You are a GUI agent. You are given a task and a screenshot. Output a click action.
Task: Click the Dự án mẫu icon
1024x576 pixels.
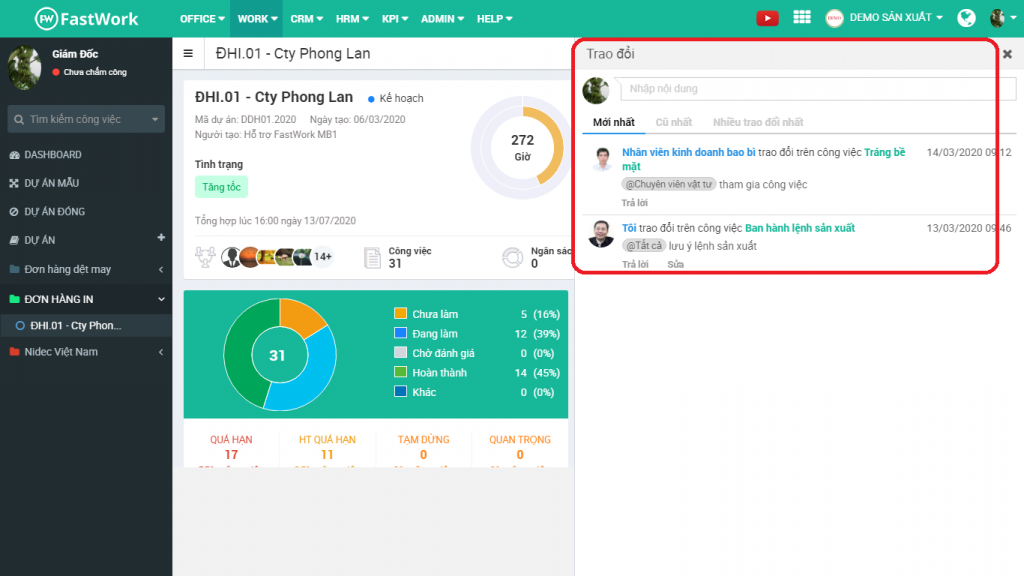coord(14,184)
